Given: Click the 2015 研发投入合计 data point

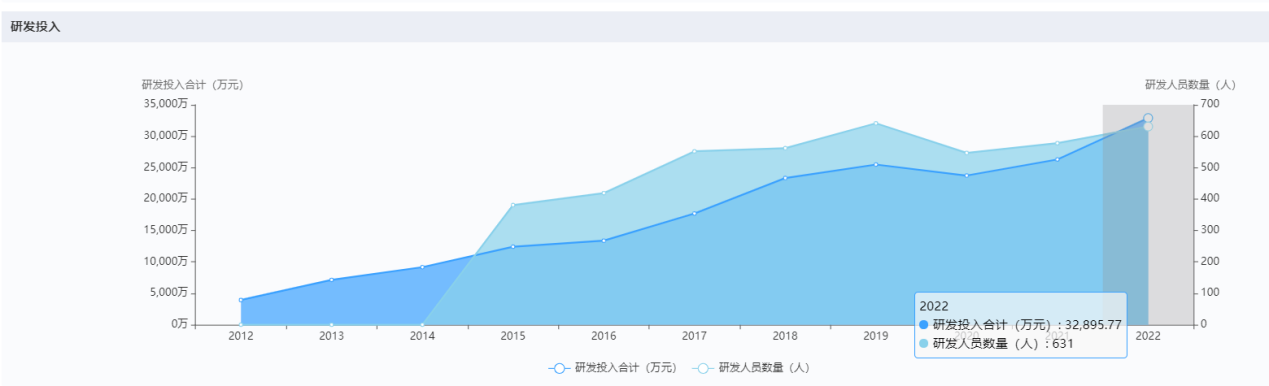Looking at the screenshot, I should click(513, 246).
